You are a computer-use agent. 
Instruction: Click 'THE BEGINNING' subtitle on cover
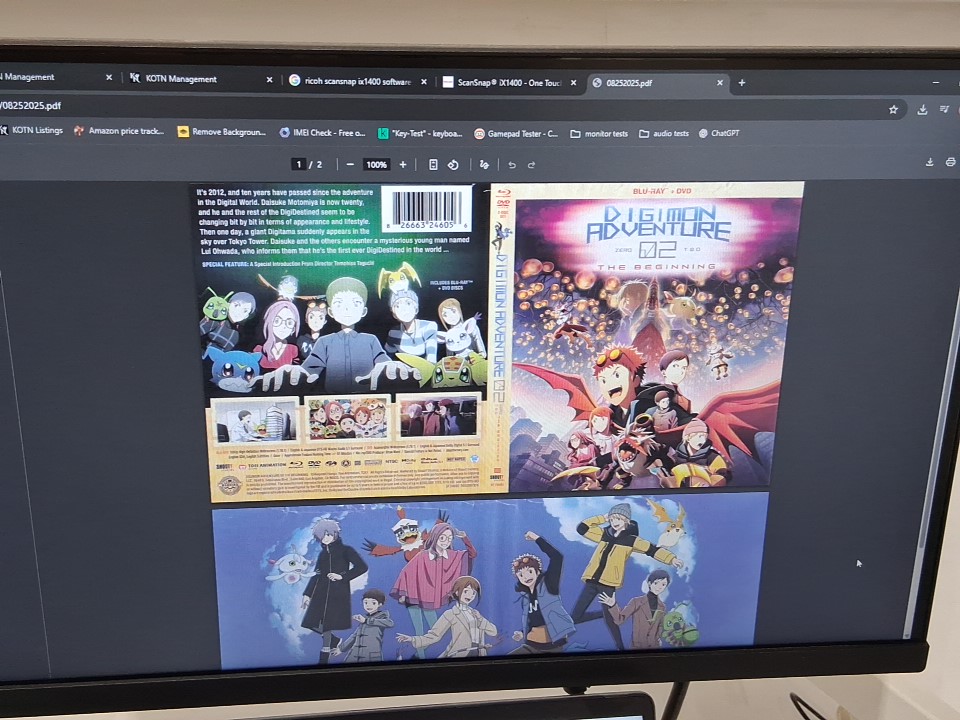[x=656, y=267]
